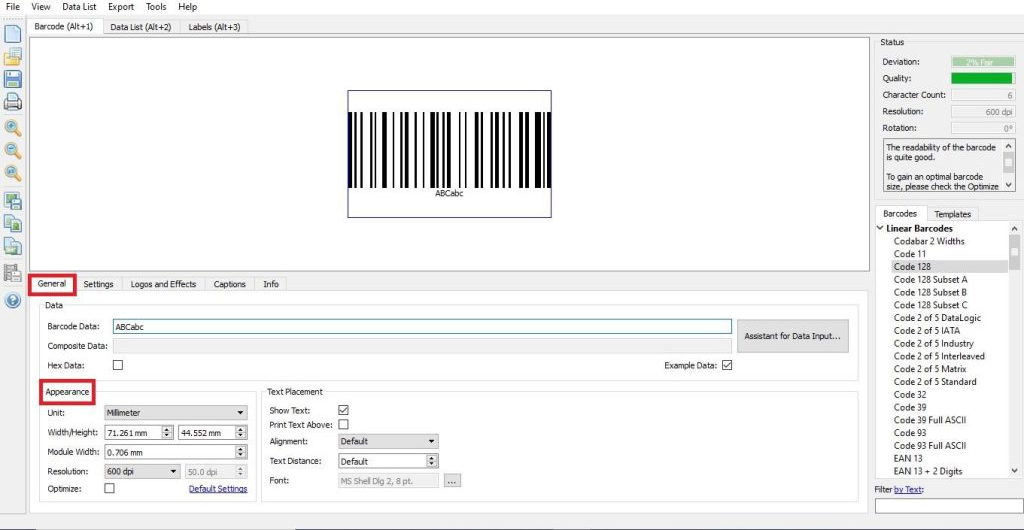
Task: Open the Export menu
Action: pos(121,7)
